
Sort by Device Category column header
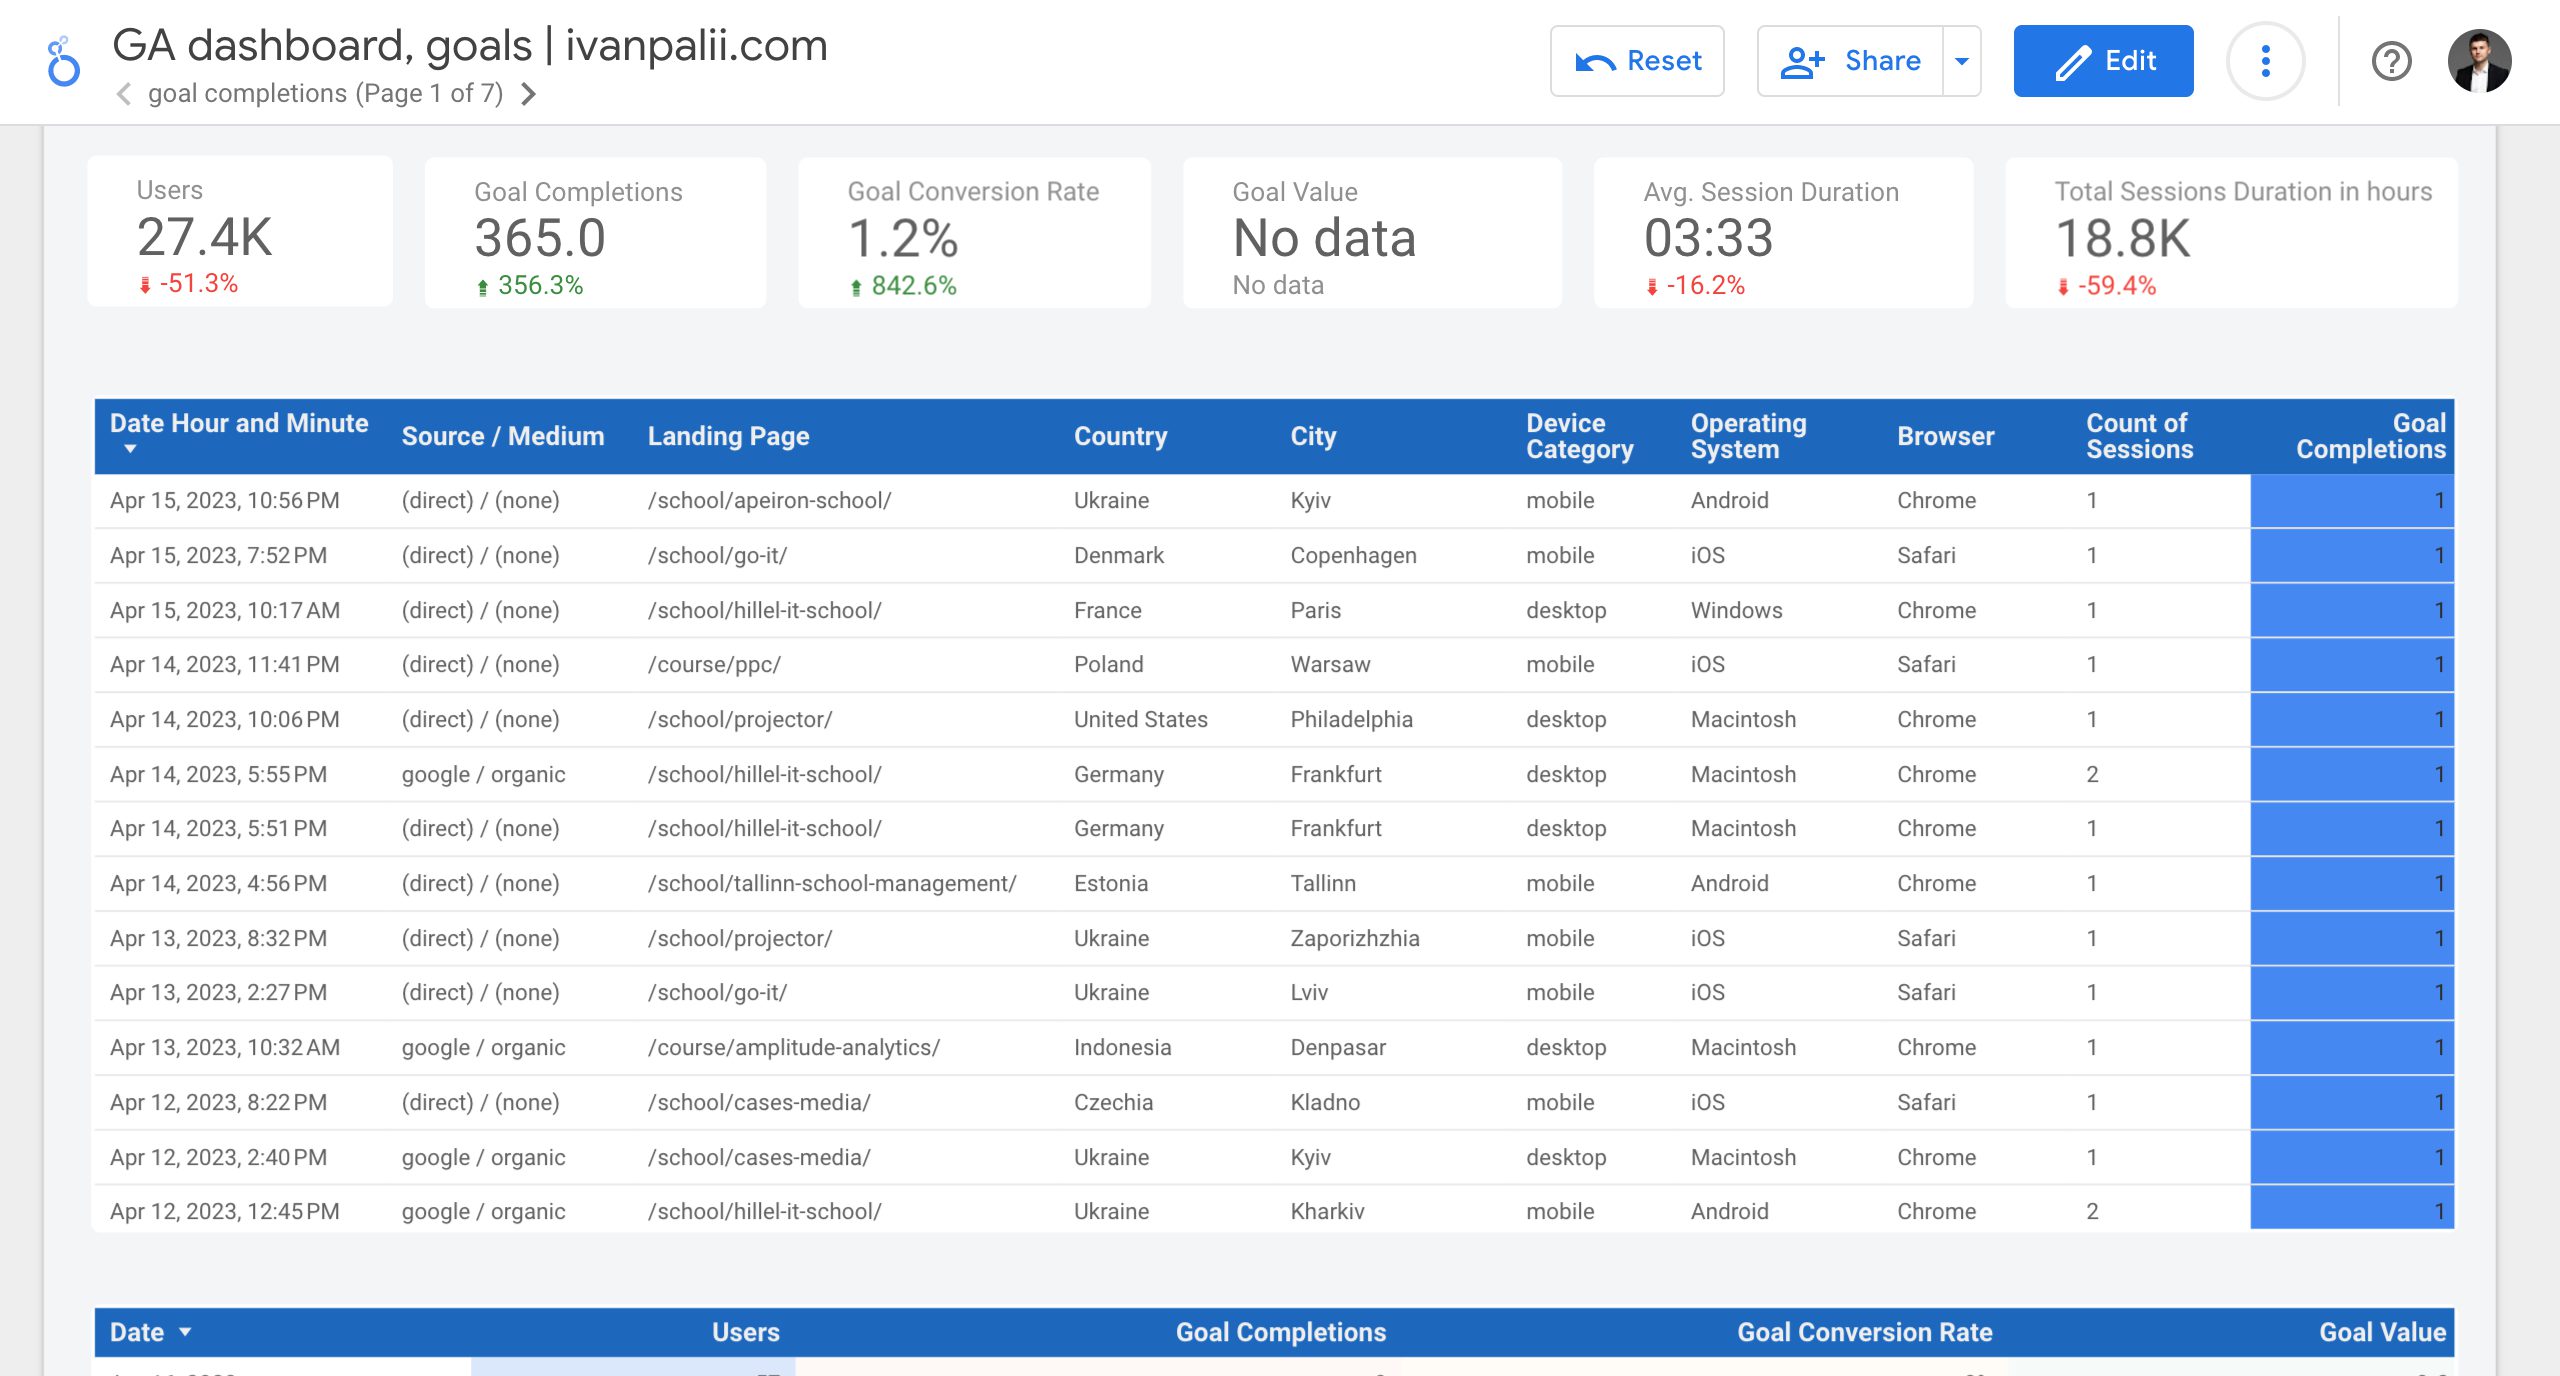[x=1579, y=436]
